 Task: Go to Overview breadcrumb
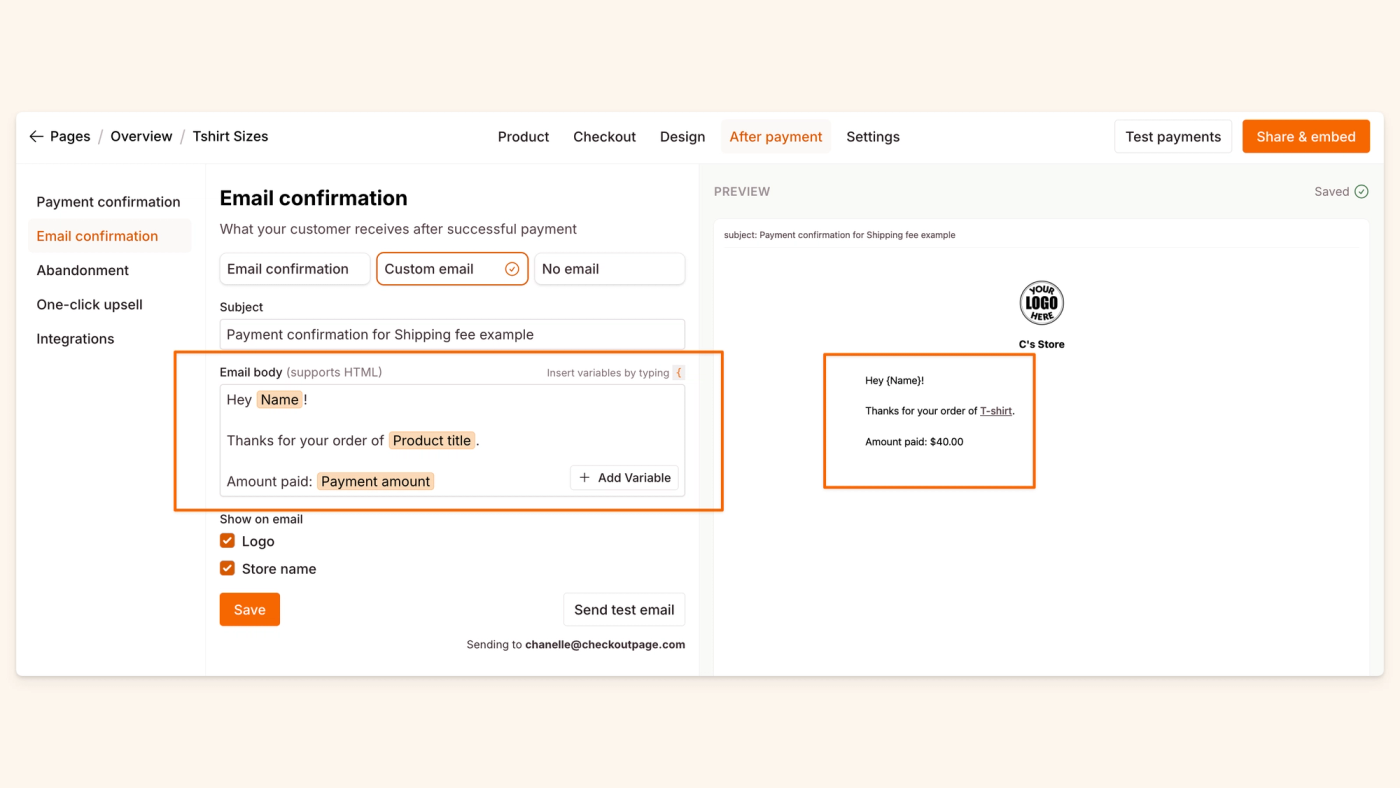[141, 137]
